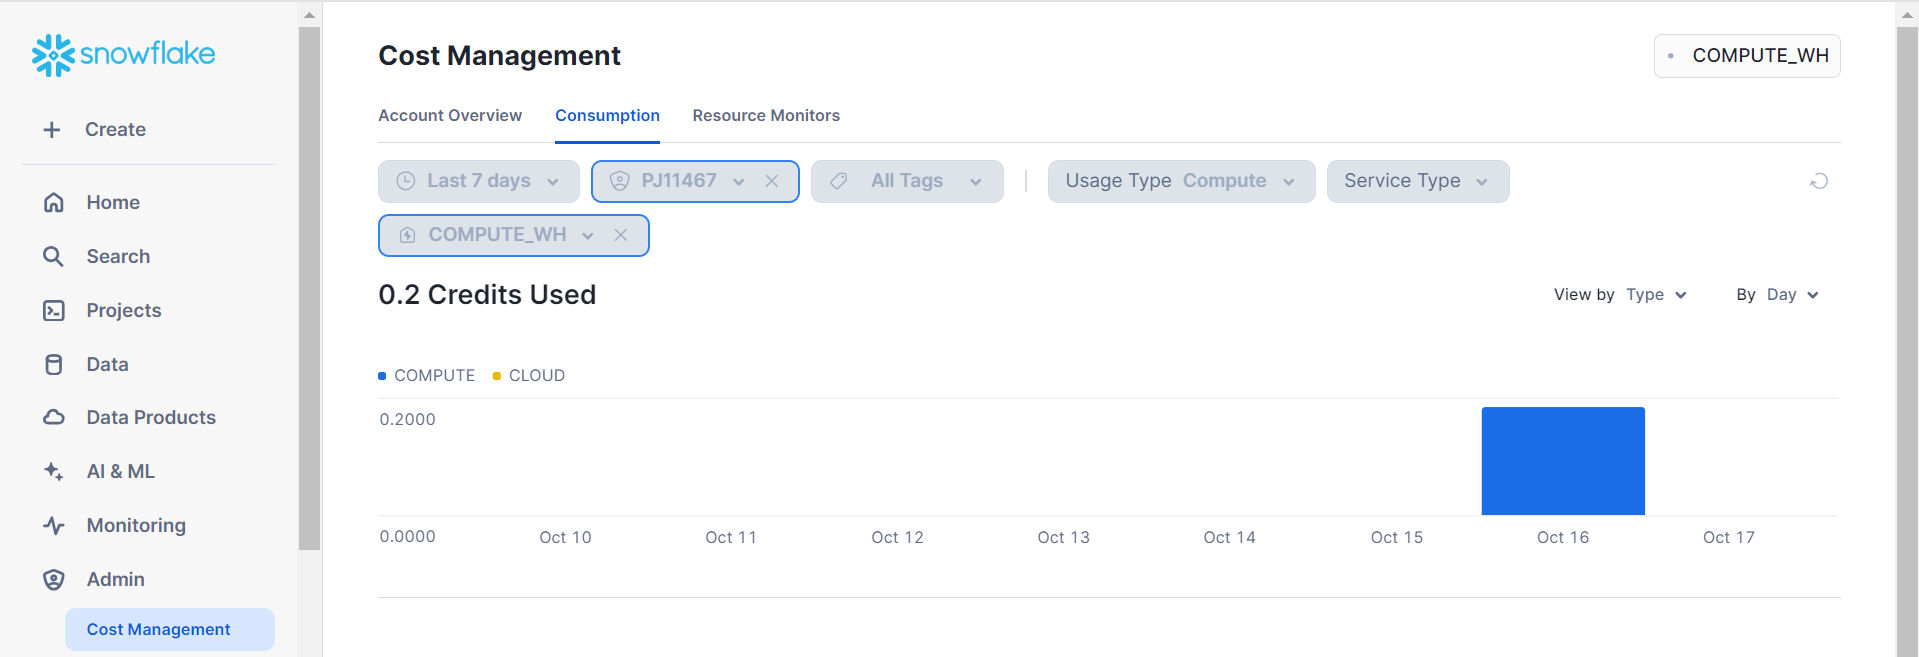Select Cost Management under Admin
The height and width of the screenshot is (657, 1919).
(x=170, y=629)
